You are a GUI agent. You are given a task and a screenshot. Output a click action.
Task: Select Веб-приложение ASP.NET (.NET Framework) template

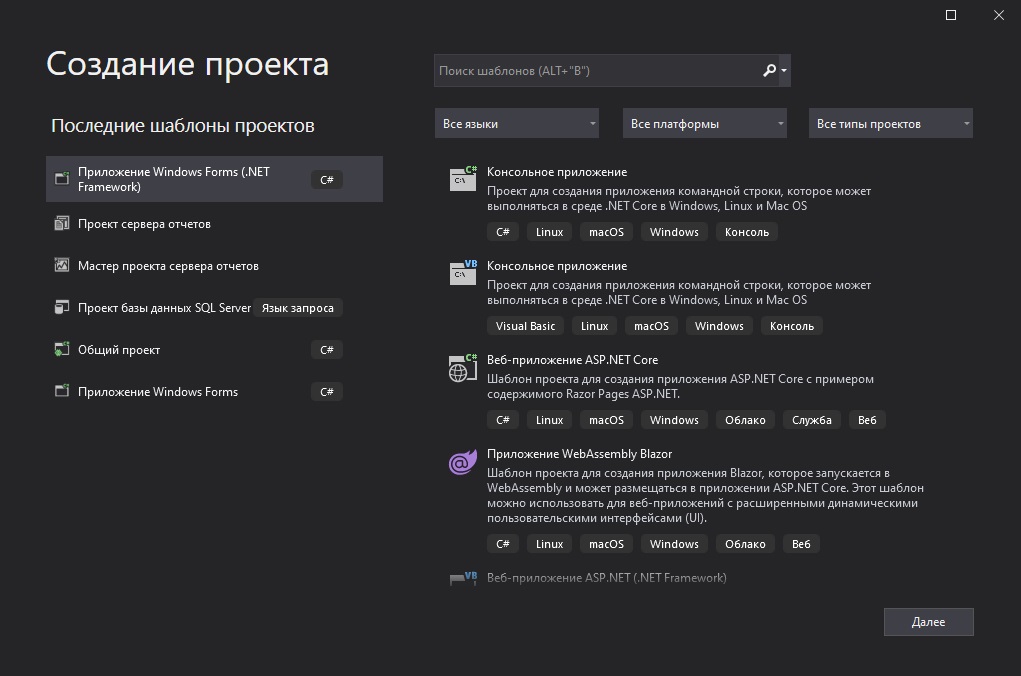[x=606, y=578]
